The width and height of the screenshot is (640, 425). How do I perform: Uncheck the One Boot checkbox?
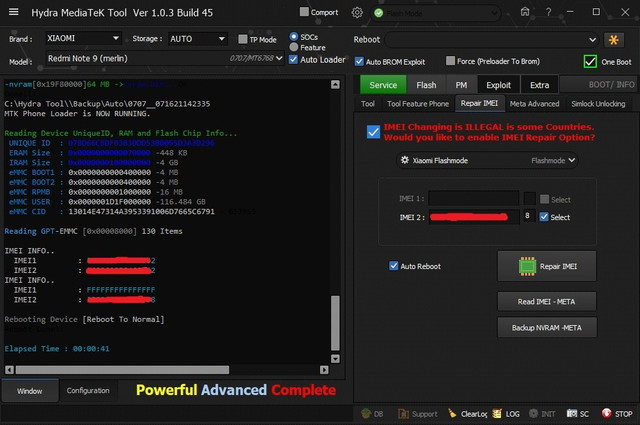pyautogui.click(x=590, y=61)
